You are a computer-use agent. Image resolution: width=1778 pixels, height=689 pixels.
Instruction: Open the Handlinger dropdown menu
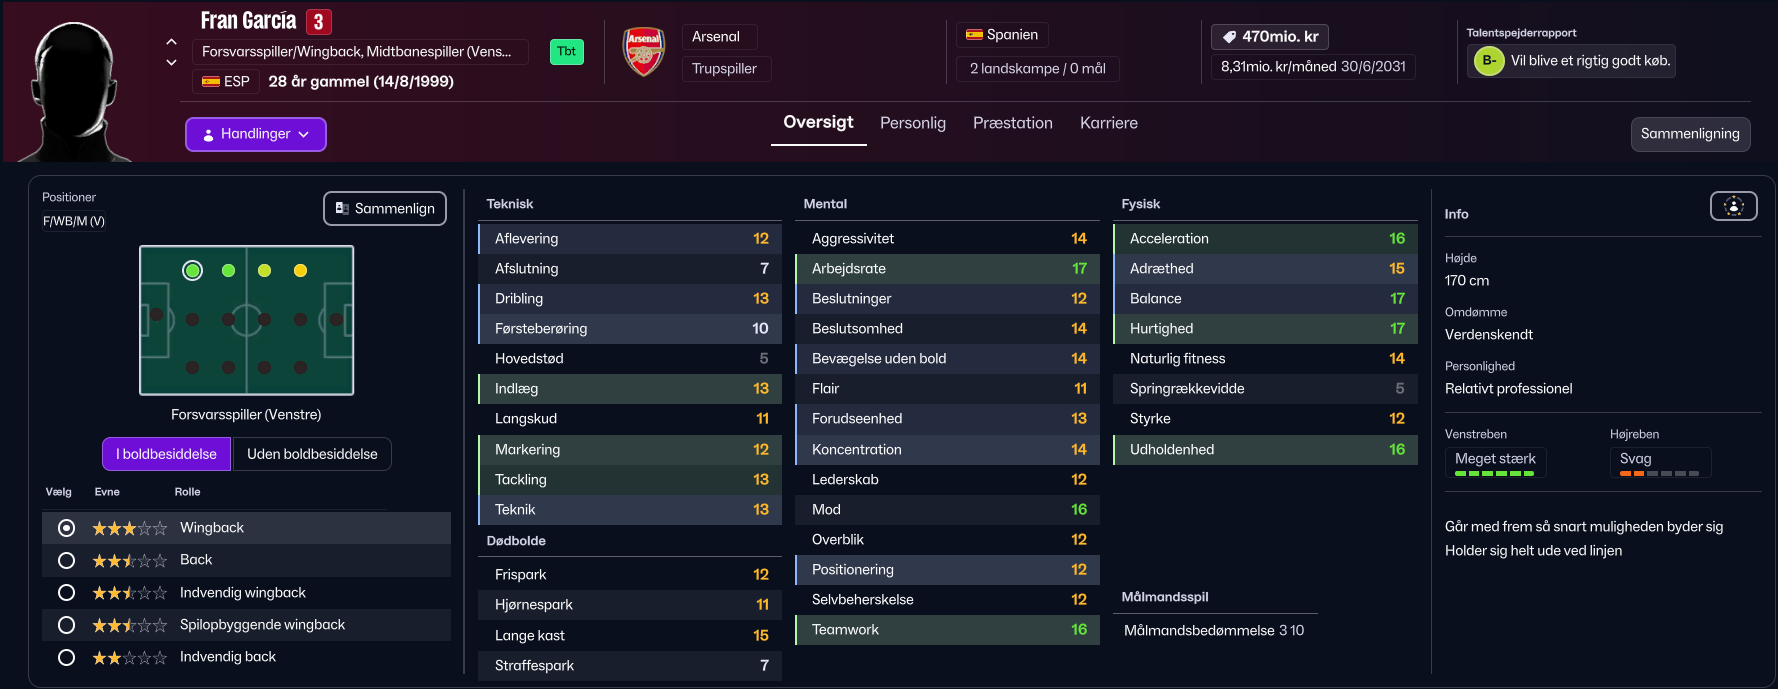coord(256,134)
